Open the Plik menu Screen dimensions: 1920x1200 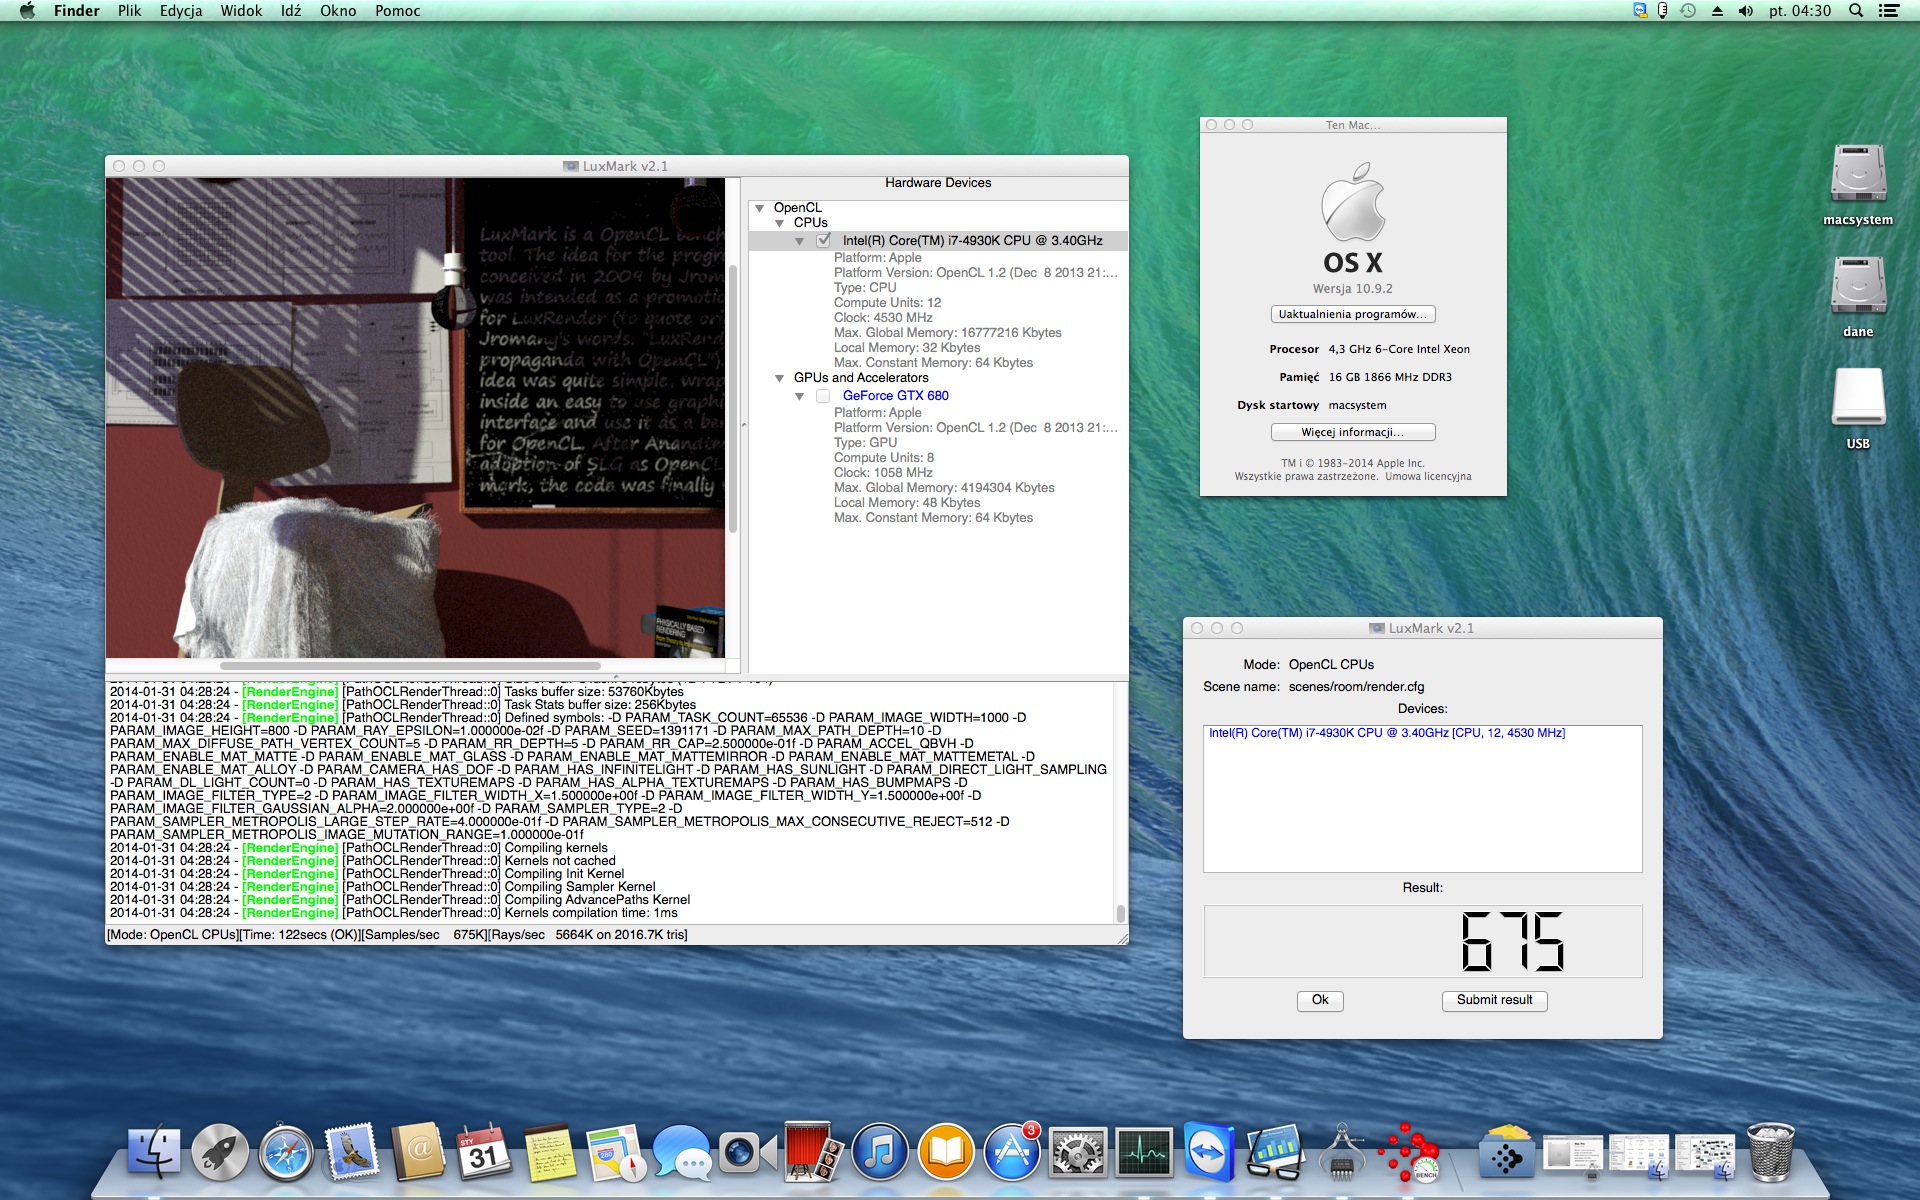point(129,11)
